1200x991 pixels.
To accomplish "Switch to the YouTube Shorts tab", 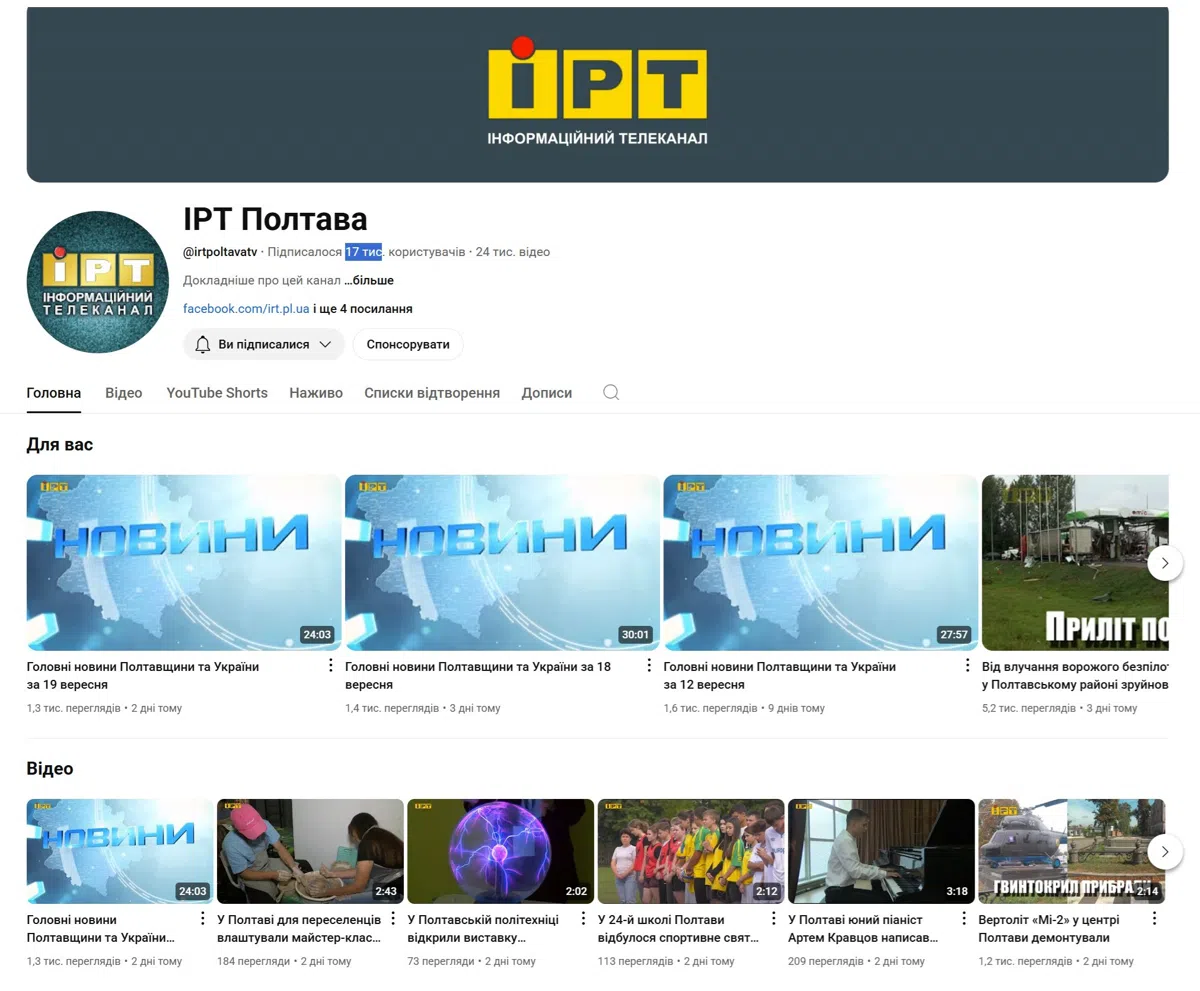I will pyautogui.click(x=217, y=393).
